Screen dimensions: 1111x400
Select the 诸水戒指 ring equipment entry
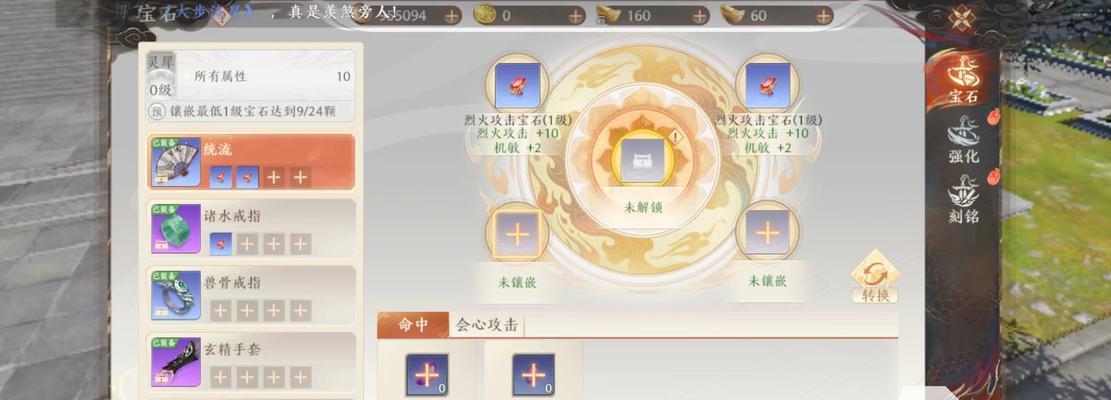click(x=252, y=229)
